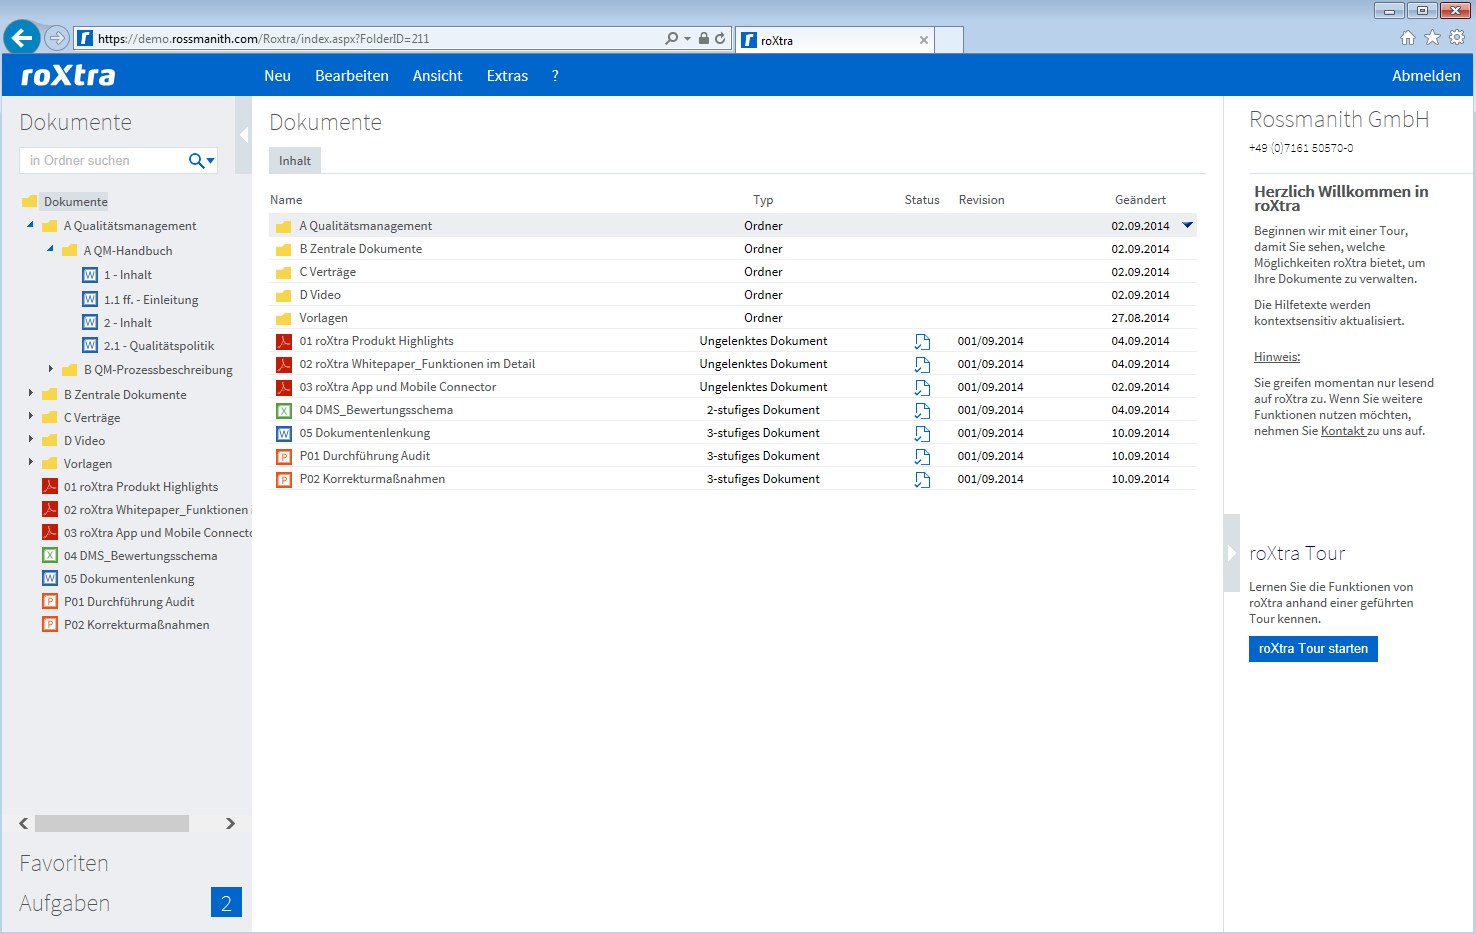Click the tree scroll left arrow
The height and width of the screenshot is (934, 1476).
[x=24, y=823]
